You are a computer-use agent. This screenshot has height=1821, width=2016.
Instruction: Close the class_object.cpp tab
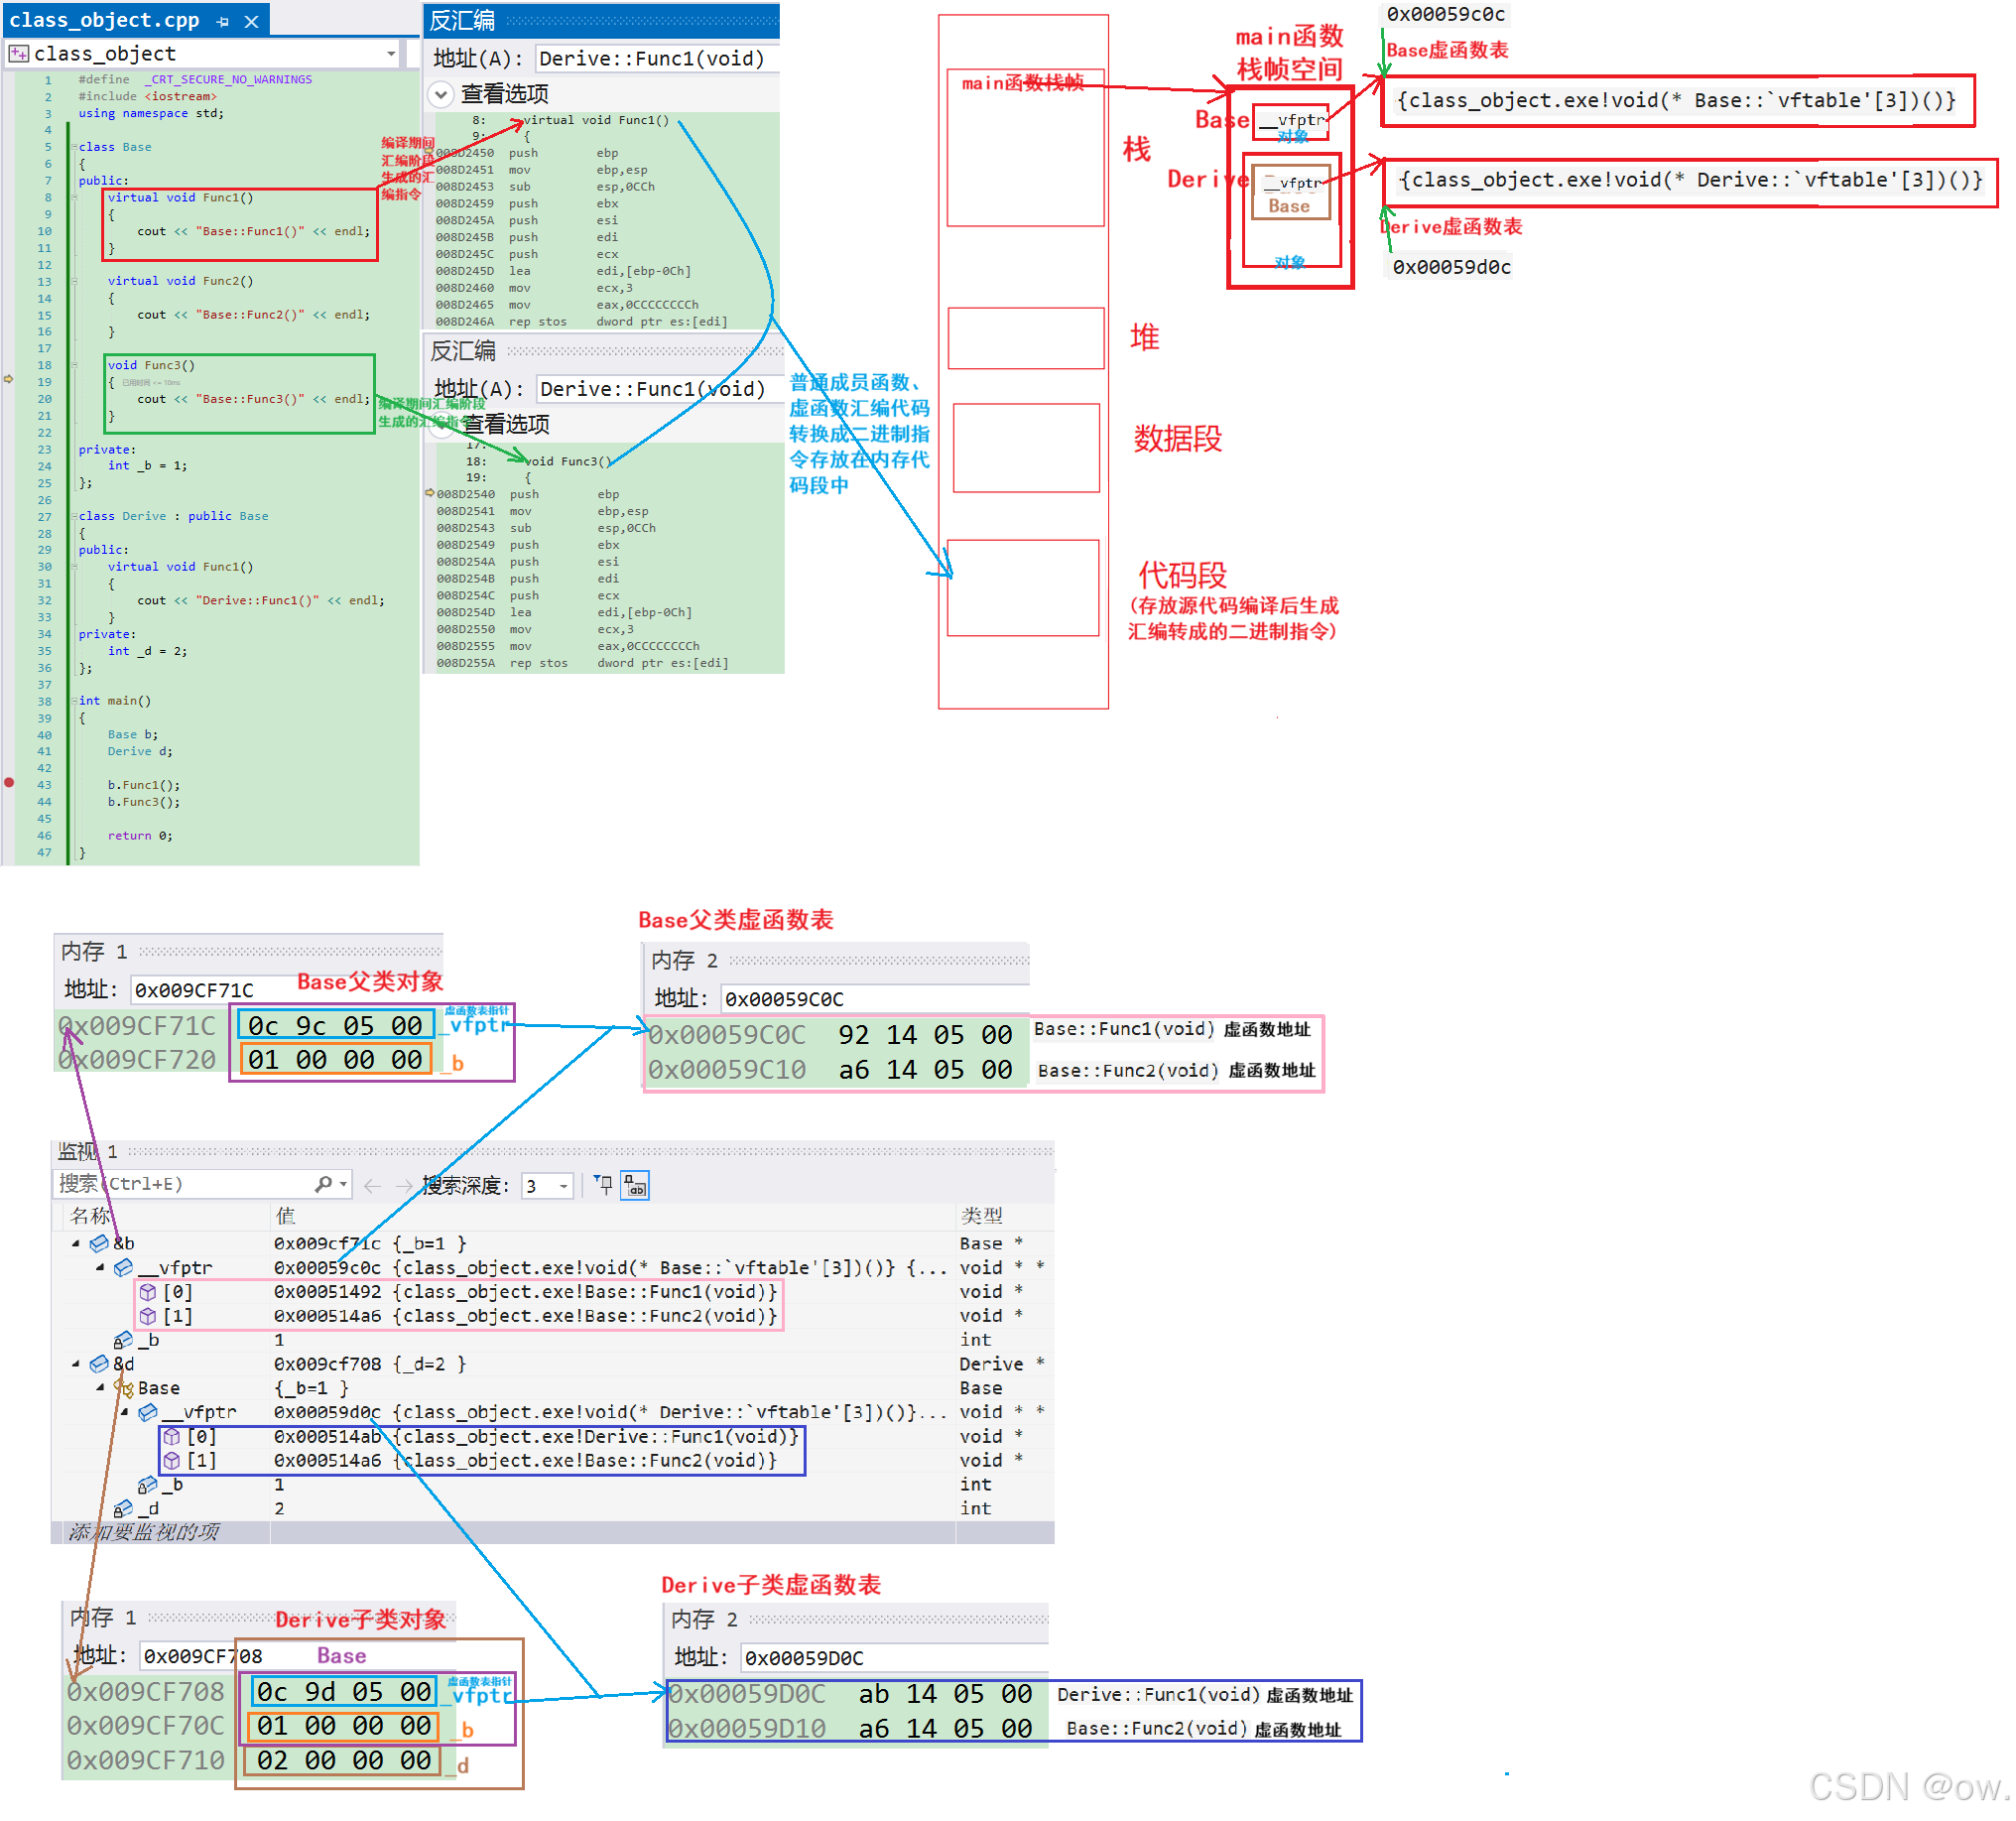tap(252, 21)
